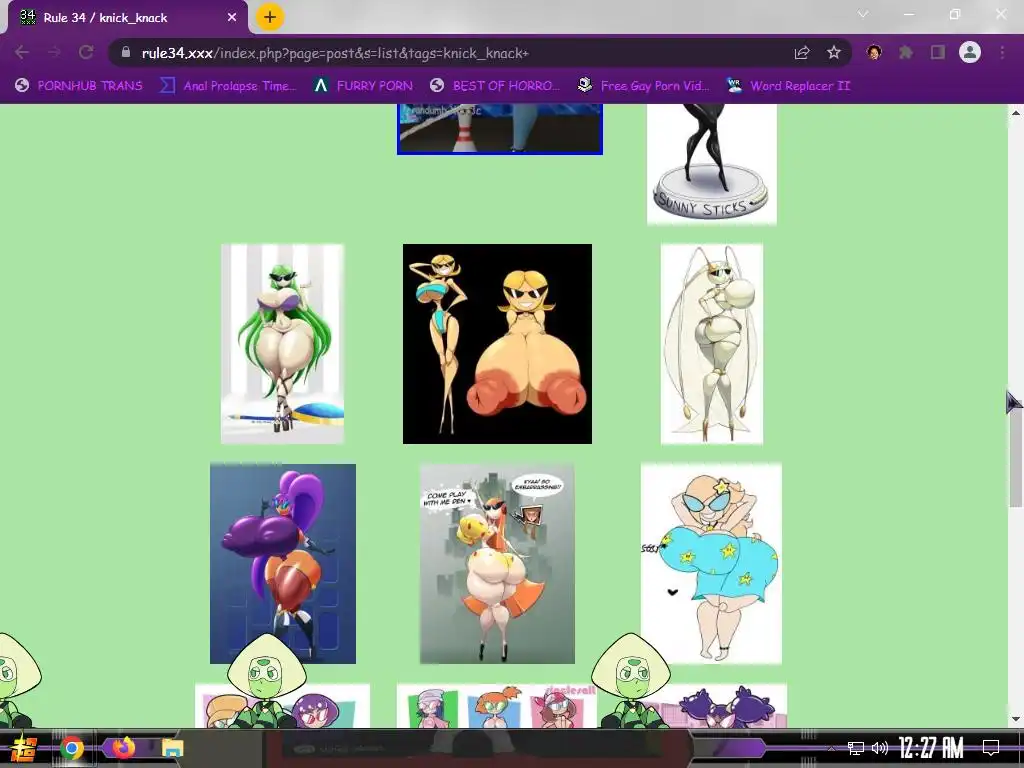Open the Free Gay Porn Vid... bookmark
Screen dimensions: 1024x768
(x=643, y=86)
